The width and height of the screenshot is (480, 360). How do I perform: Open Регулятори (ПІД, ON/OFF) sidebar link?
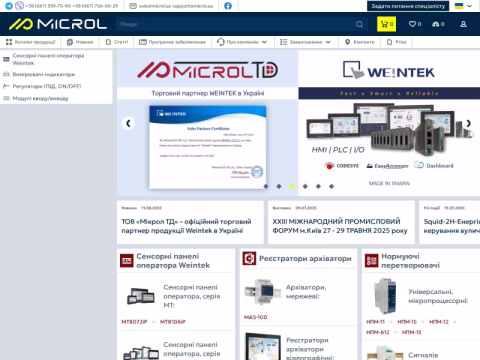click(x=47, y=86)
